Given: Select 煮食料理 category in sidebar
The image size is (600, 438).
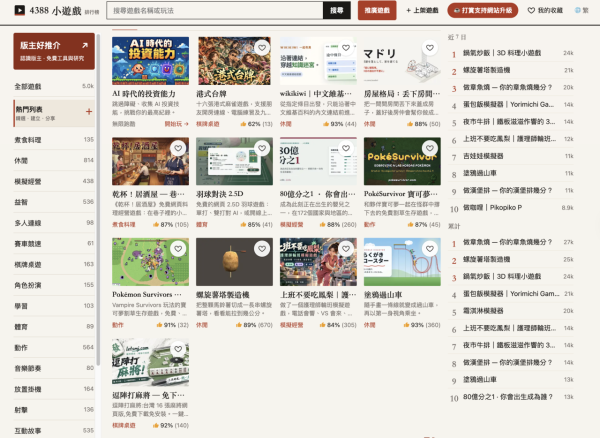Looking at the screenshot, I should point(54,140).
